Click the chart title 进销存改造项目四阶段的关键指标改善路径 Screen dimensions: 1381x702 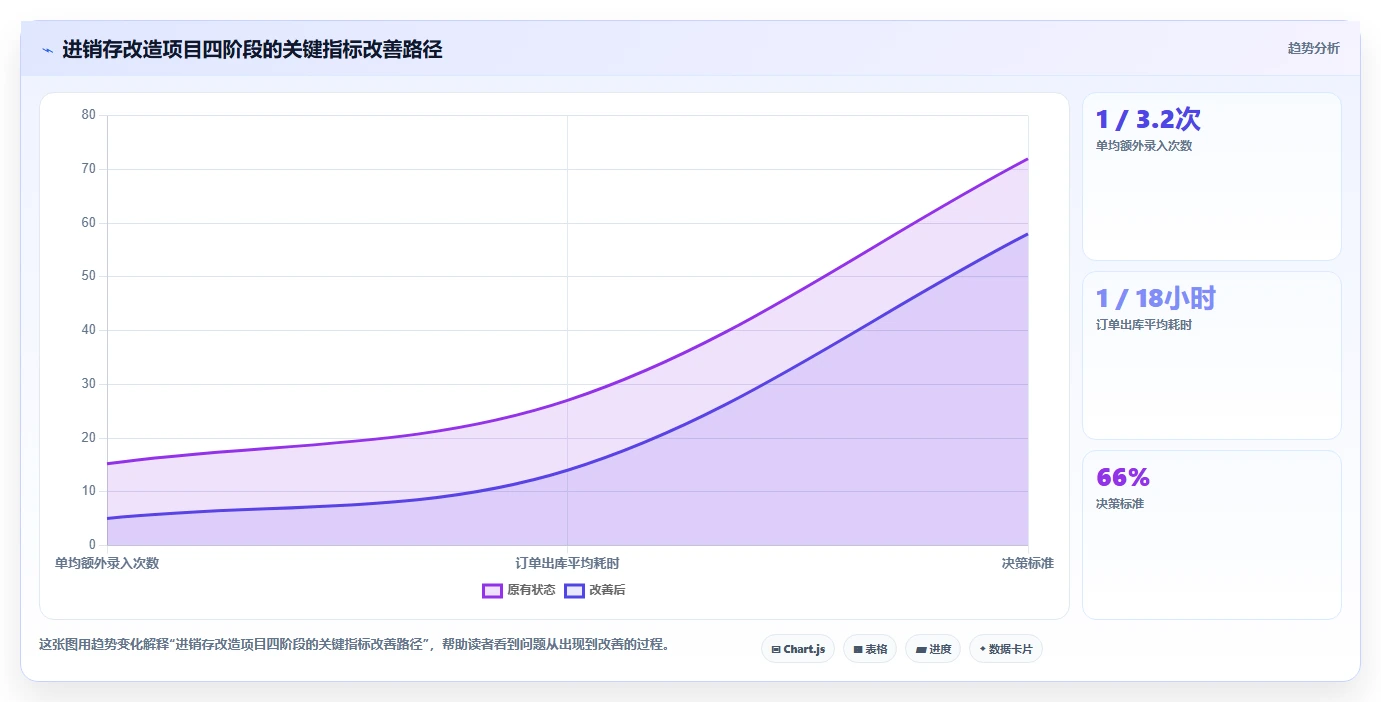(x=252, y=49)
